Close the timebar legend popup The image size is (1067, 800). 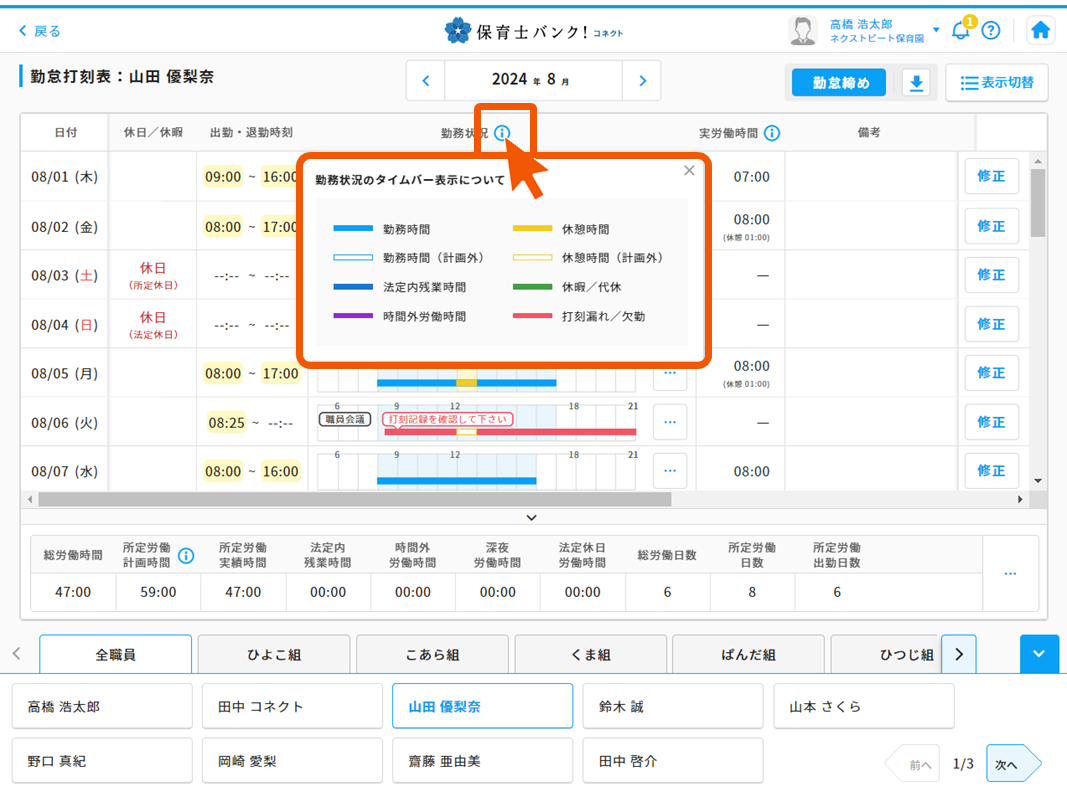tap(689, 170)
